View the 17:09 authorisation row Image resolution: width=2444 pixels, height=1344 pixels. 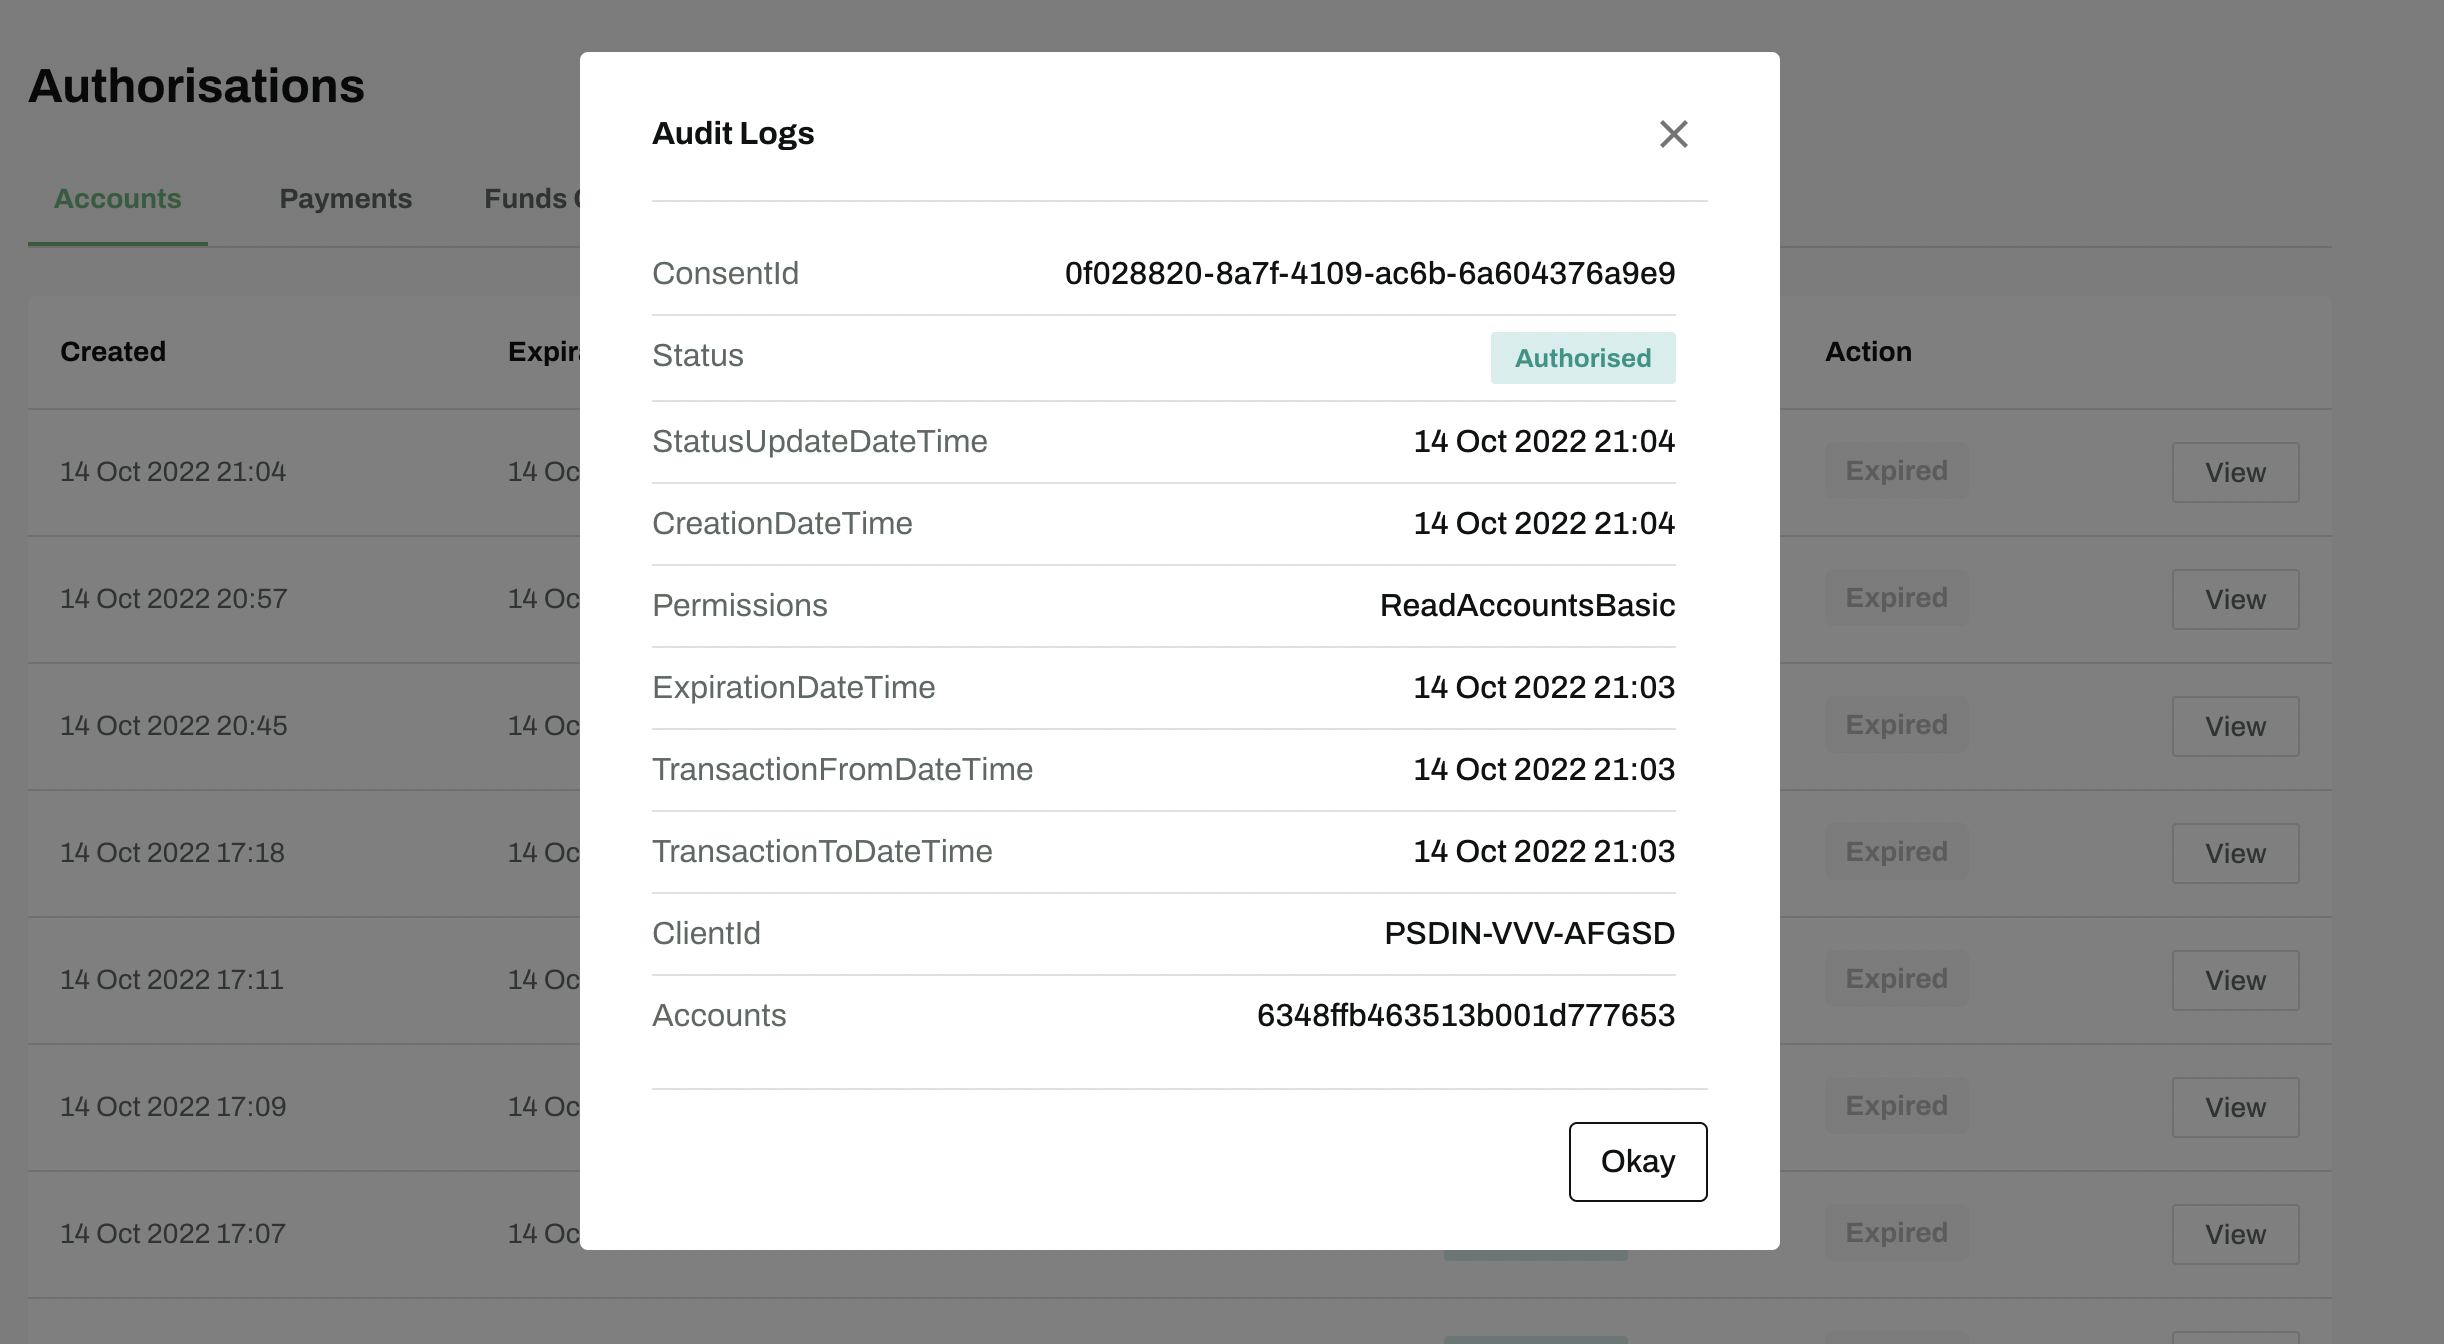point(2234,1107)
